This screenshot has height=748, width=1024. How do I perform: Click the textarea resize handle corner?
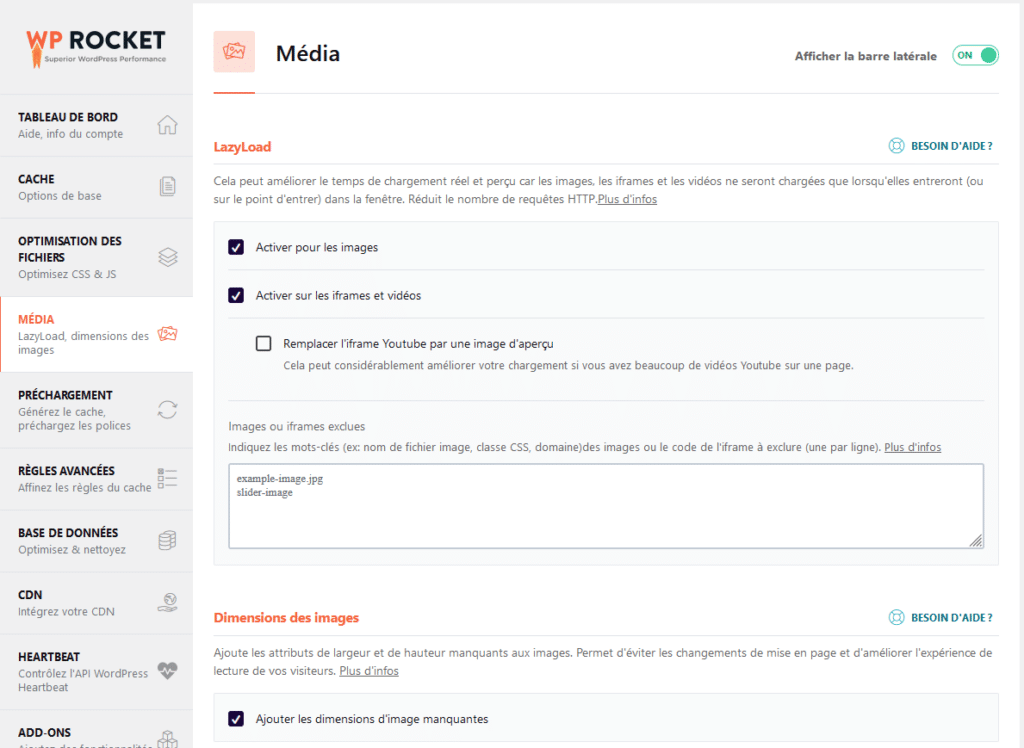pos(976,540)
